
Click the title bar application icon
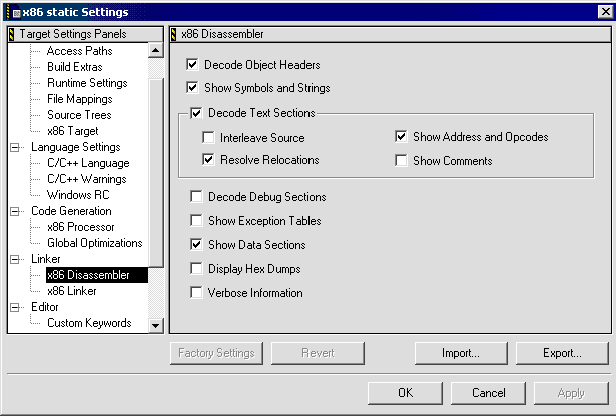coord(14,12)
